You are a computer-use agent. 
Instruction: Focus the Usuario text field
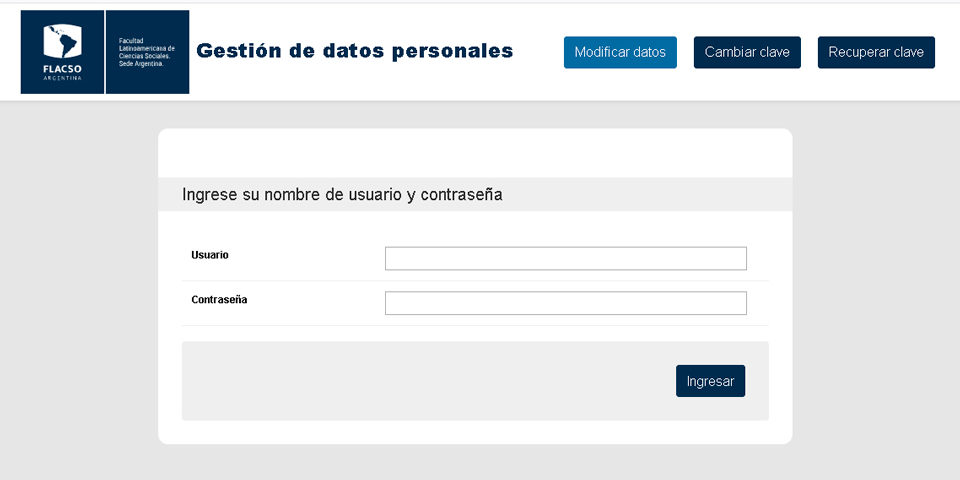(x=566, y=258)
